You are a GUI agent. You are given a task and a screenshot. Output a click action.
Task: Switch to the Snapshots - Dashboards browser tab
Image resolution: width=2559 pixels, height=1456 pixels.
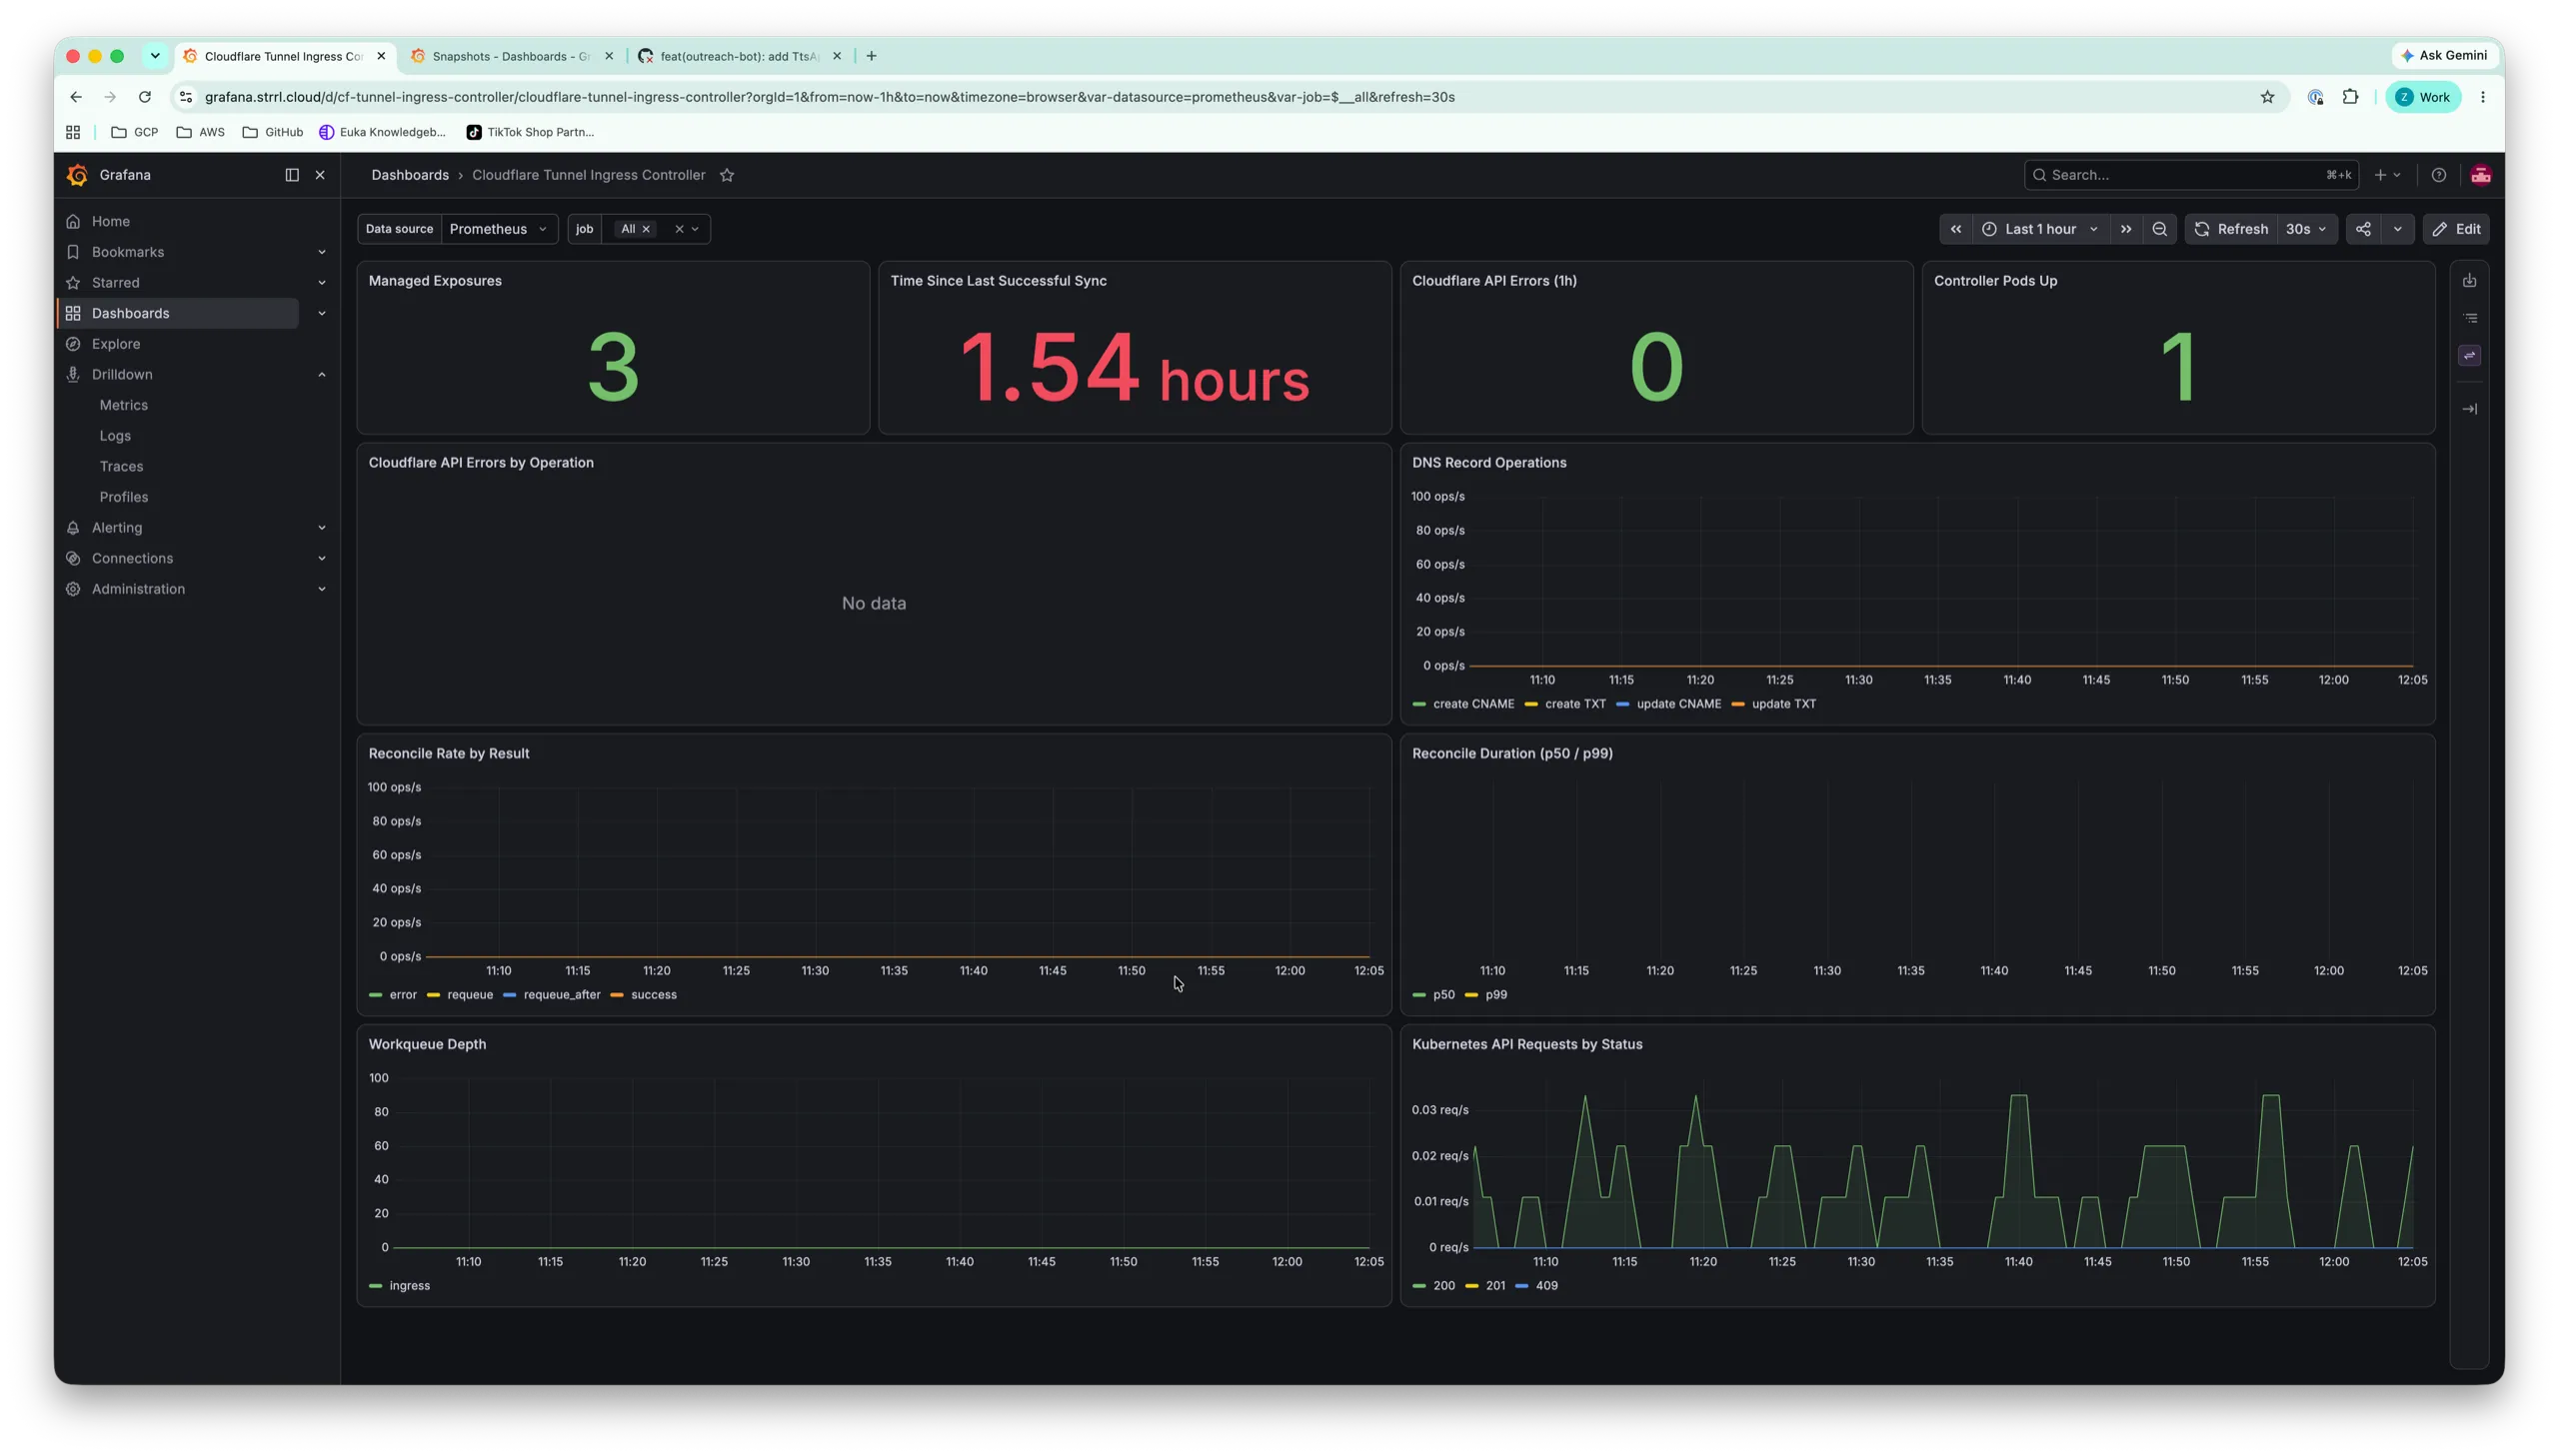[x=510, y=56]
